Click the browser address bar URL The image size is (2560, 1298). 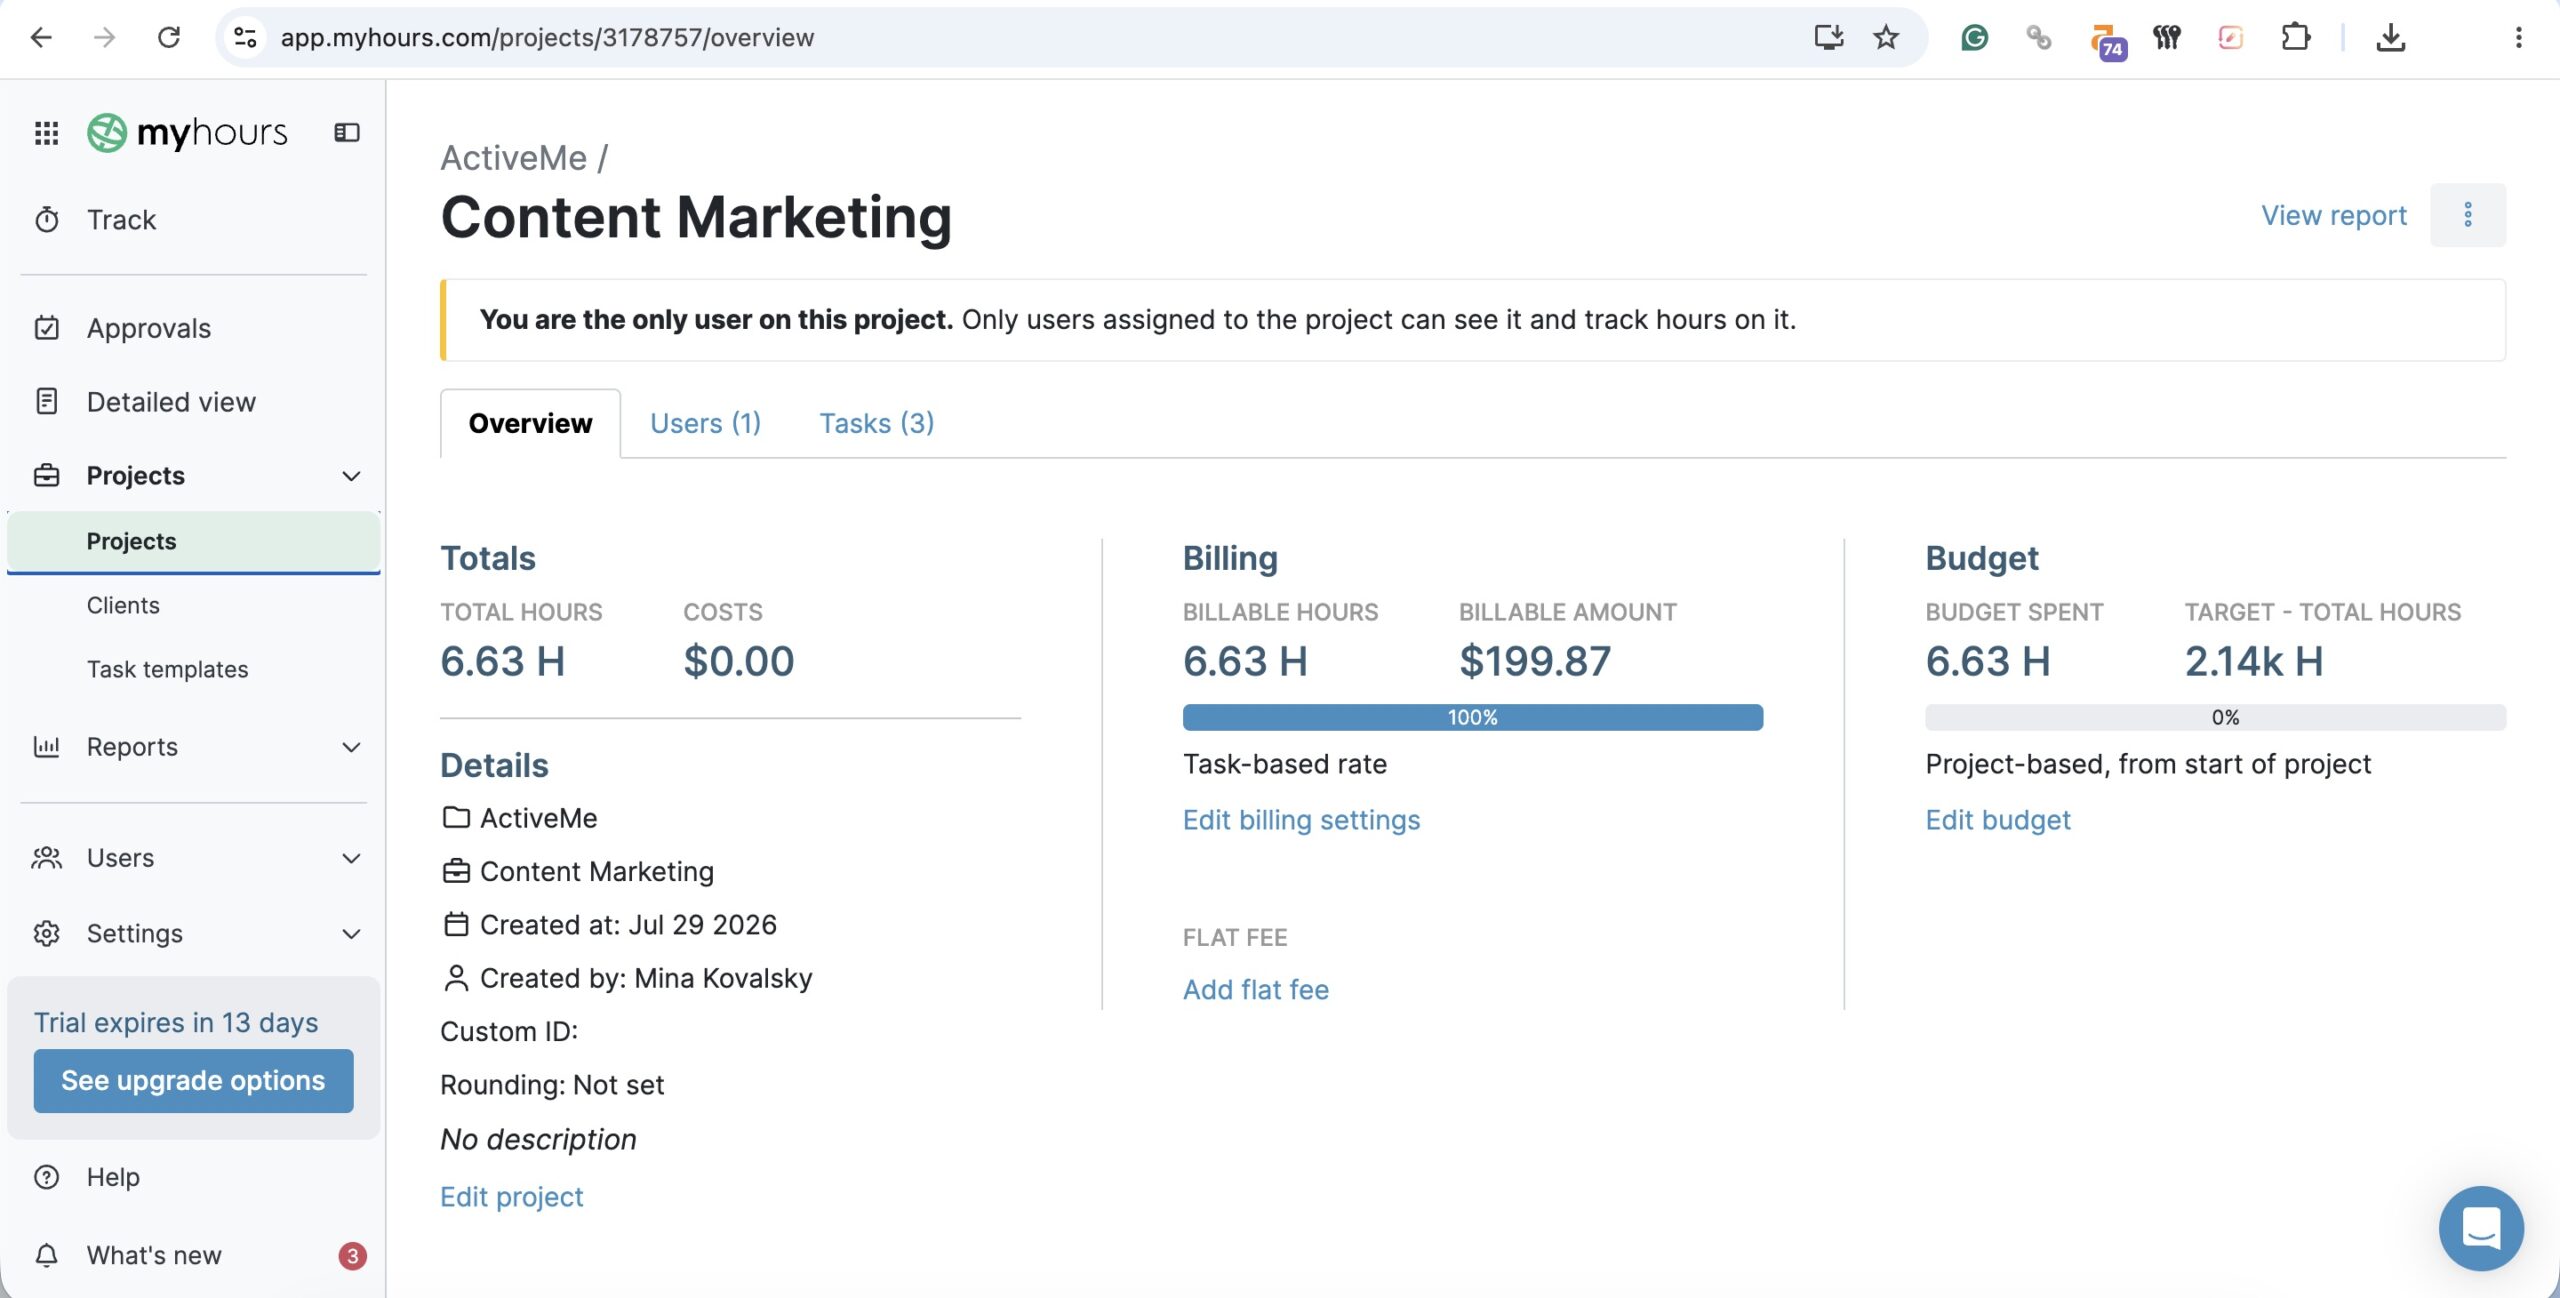[547, 38]
